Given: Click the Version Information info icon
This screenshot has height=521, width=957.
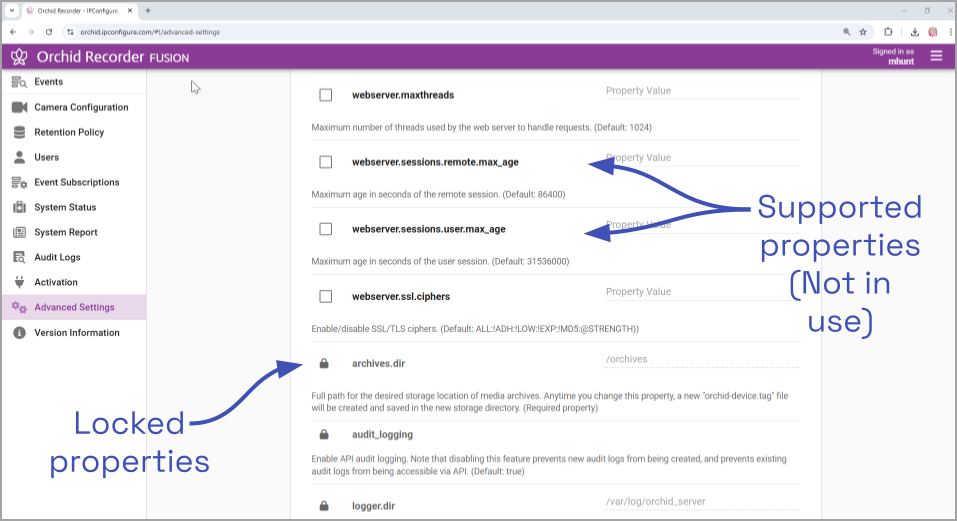Looking at the screenshot, I should (20, 332).
